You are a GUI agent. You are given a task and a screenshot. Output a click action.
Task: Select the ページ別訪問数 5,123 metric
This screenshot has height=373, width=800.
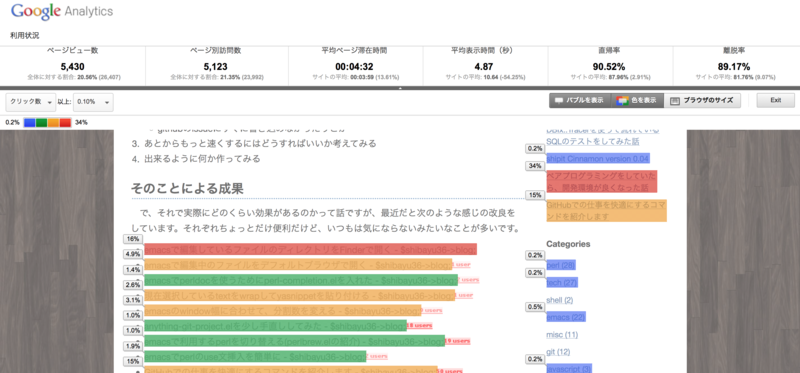pyautogui.click(x=217, y=64)
